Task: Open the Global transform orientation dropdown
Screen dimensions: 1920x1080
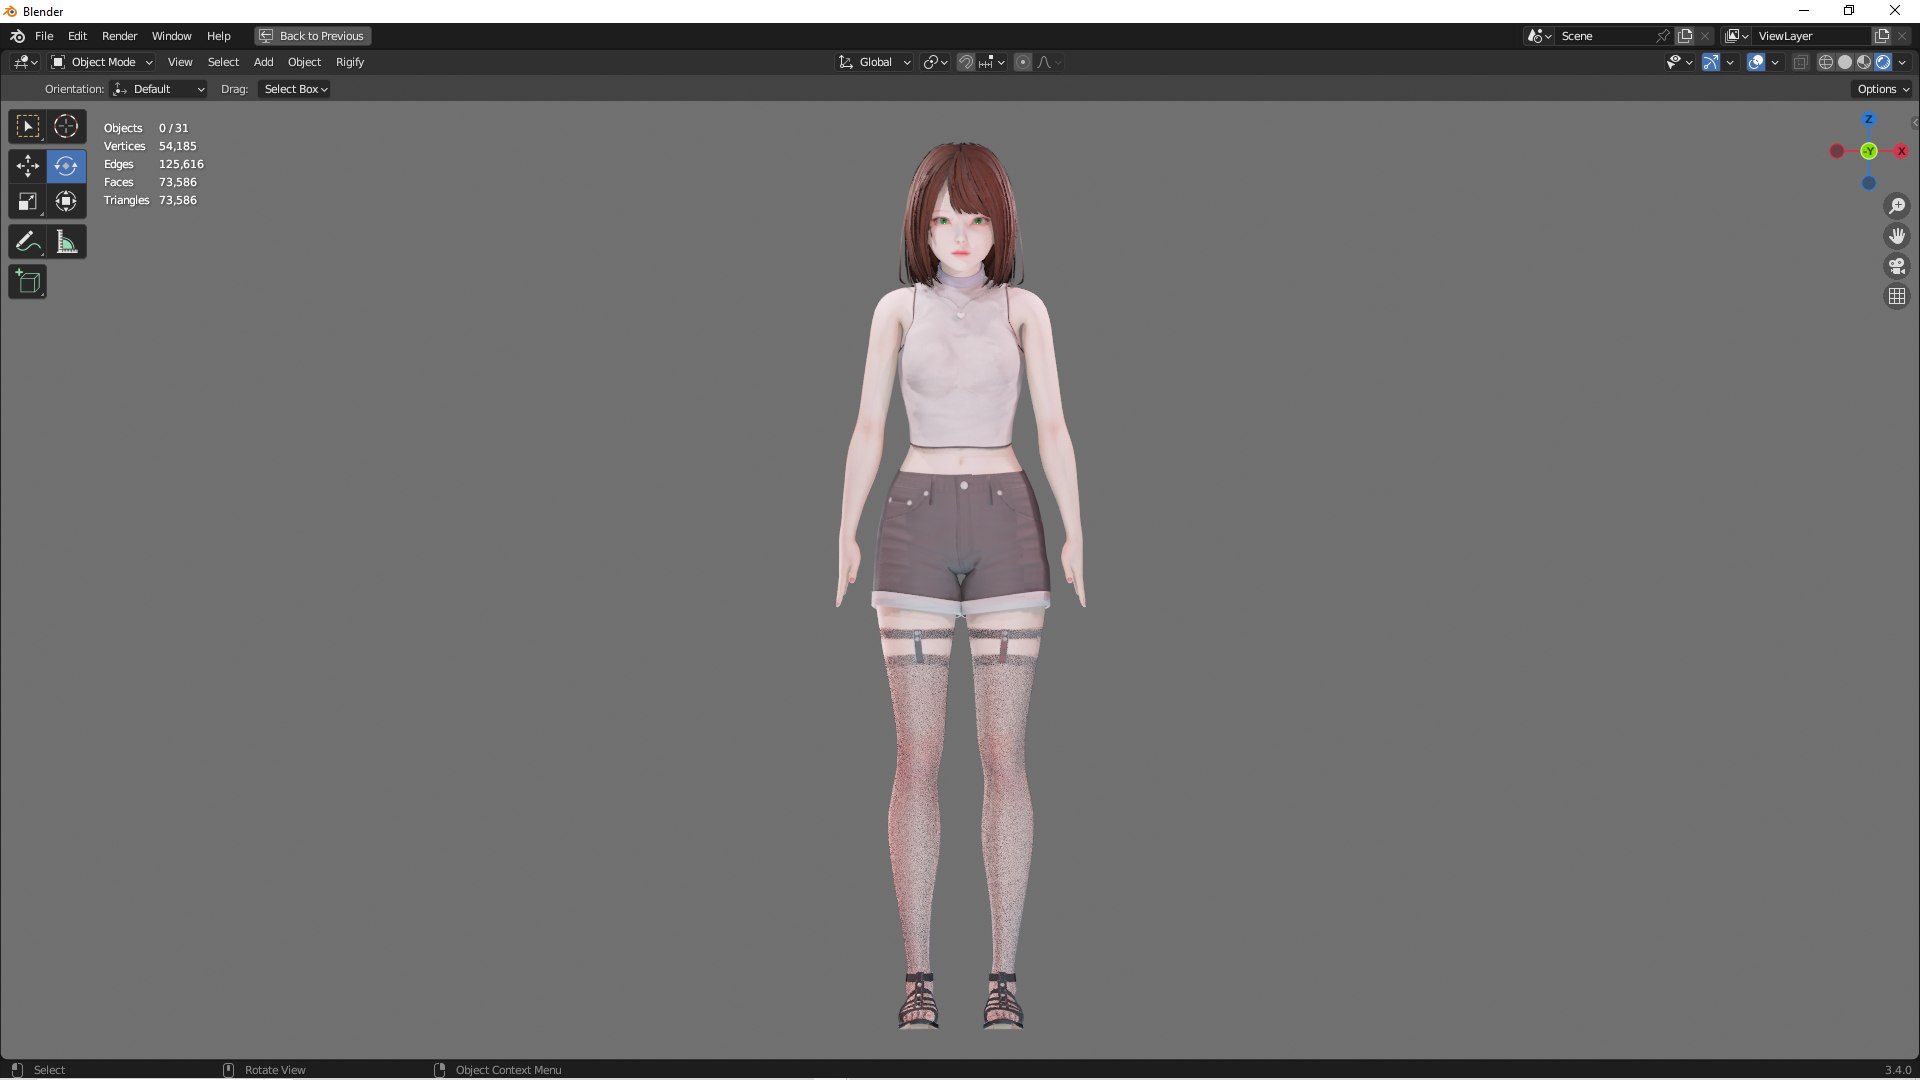Action: click(875, 62)
